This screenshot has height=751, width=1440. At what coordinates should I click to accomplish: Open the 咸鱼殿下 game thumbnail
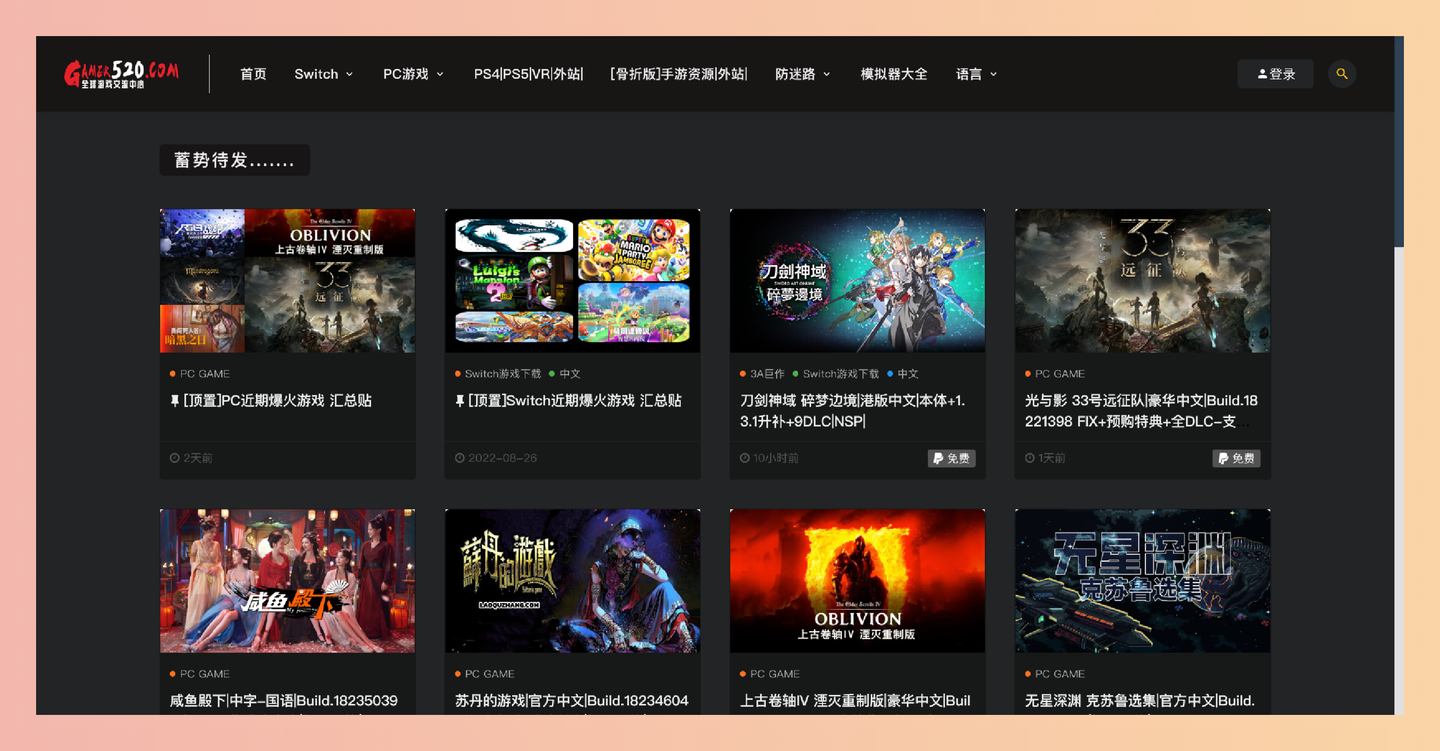click(288, 581)
